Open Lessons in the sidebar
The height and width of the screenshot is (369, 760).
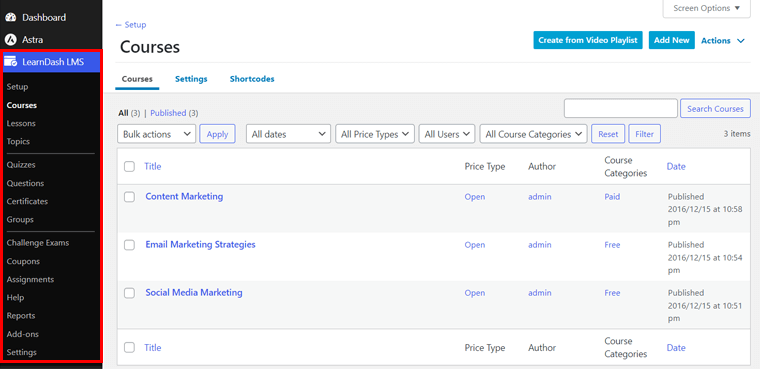coord(21,123)
